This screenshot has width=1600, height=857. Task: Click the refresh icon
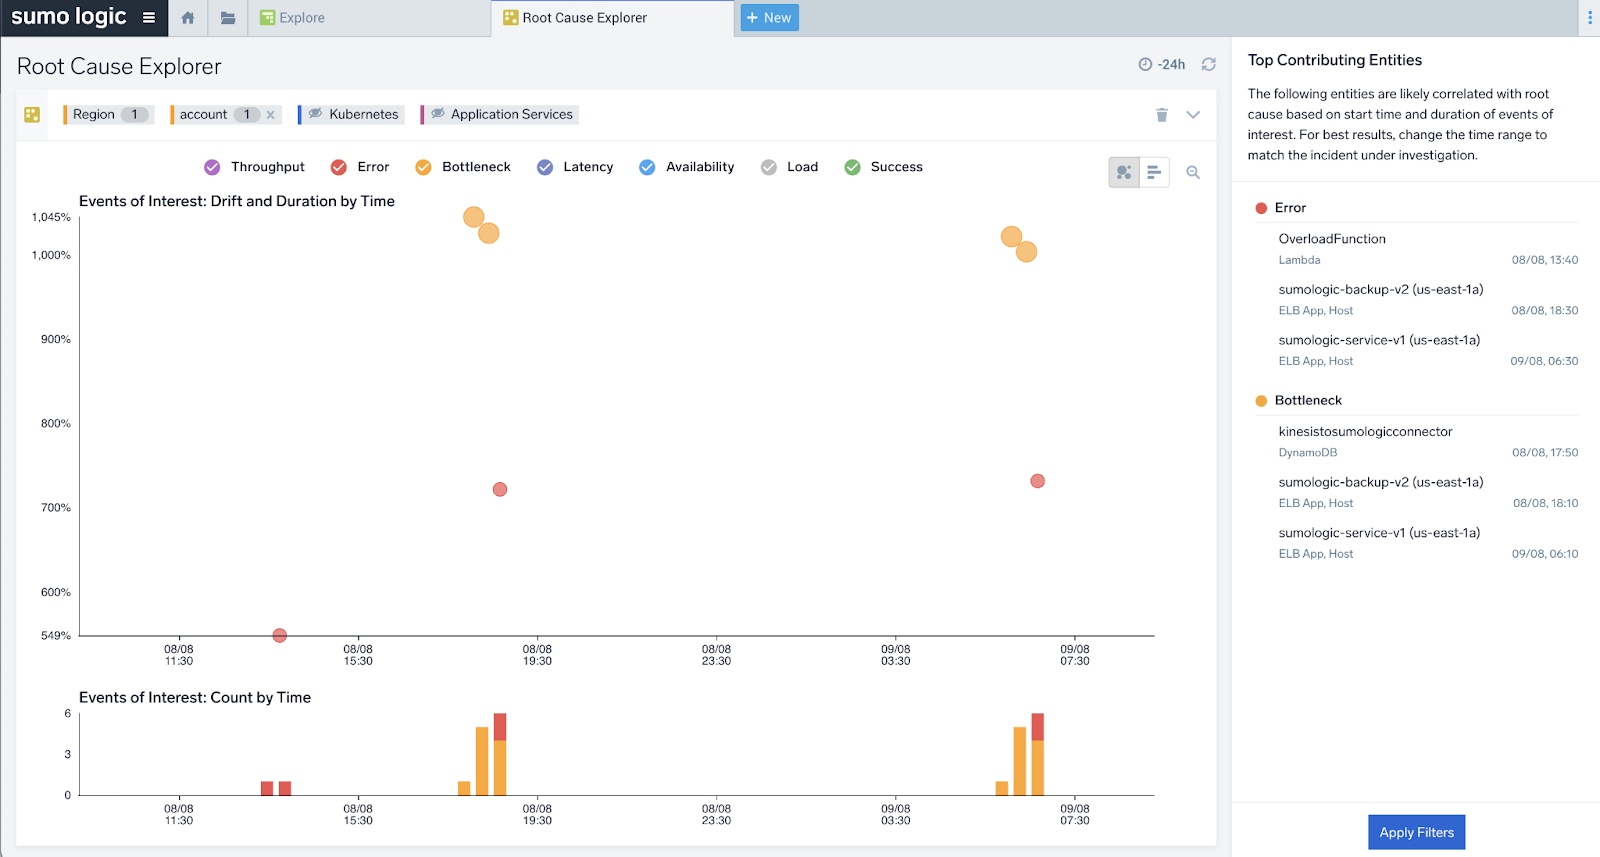[x=1208, y=64]
